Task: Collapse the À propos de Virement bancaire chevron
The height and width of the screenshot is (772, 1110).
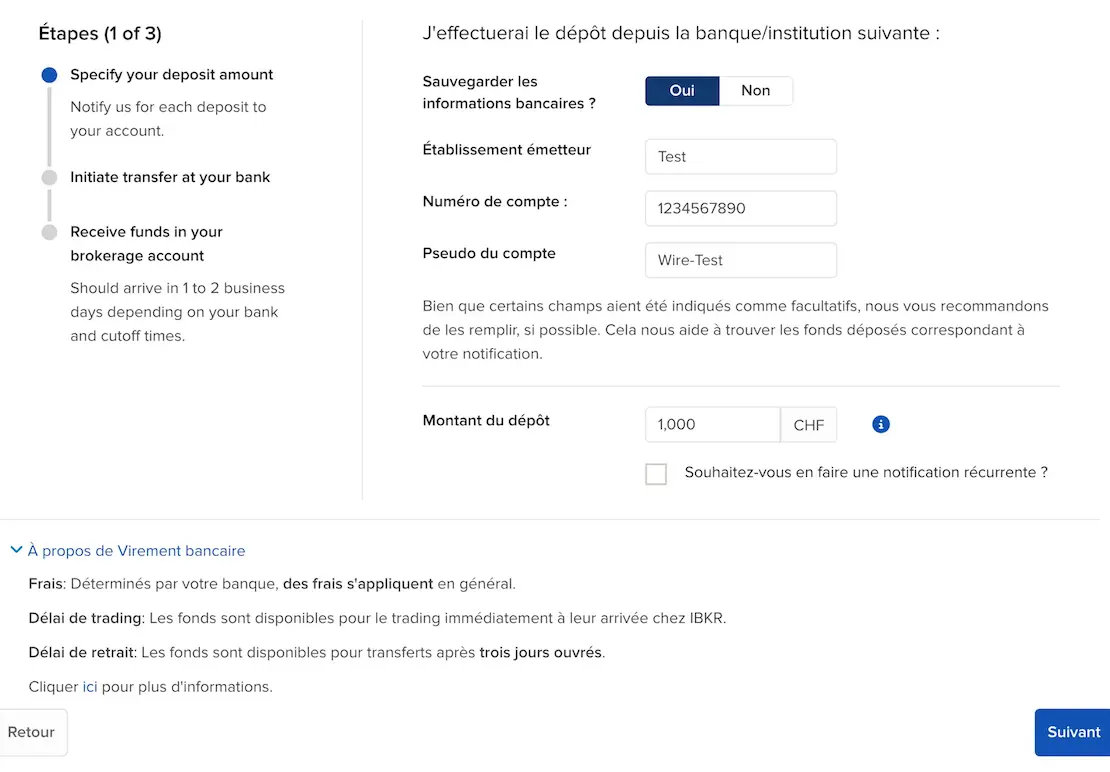Action: pyautogui.click(x=16, y=550)
